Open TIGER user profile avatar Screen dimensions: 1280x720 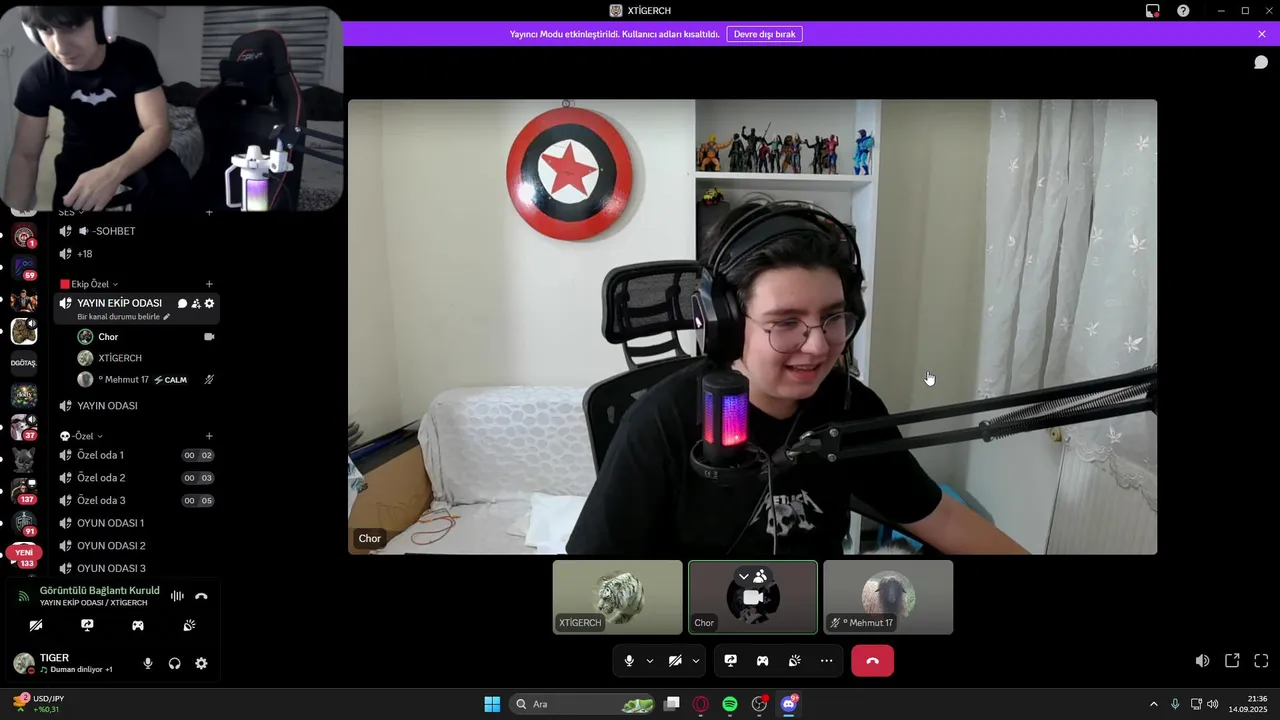pyautogui.click(x=24, y=663)
